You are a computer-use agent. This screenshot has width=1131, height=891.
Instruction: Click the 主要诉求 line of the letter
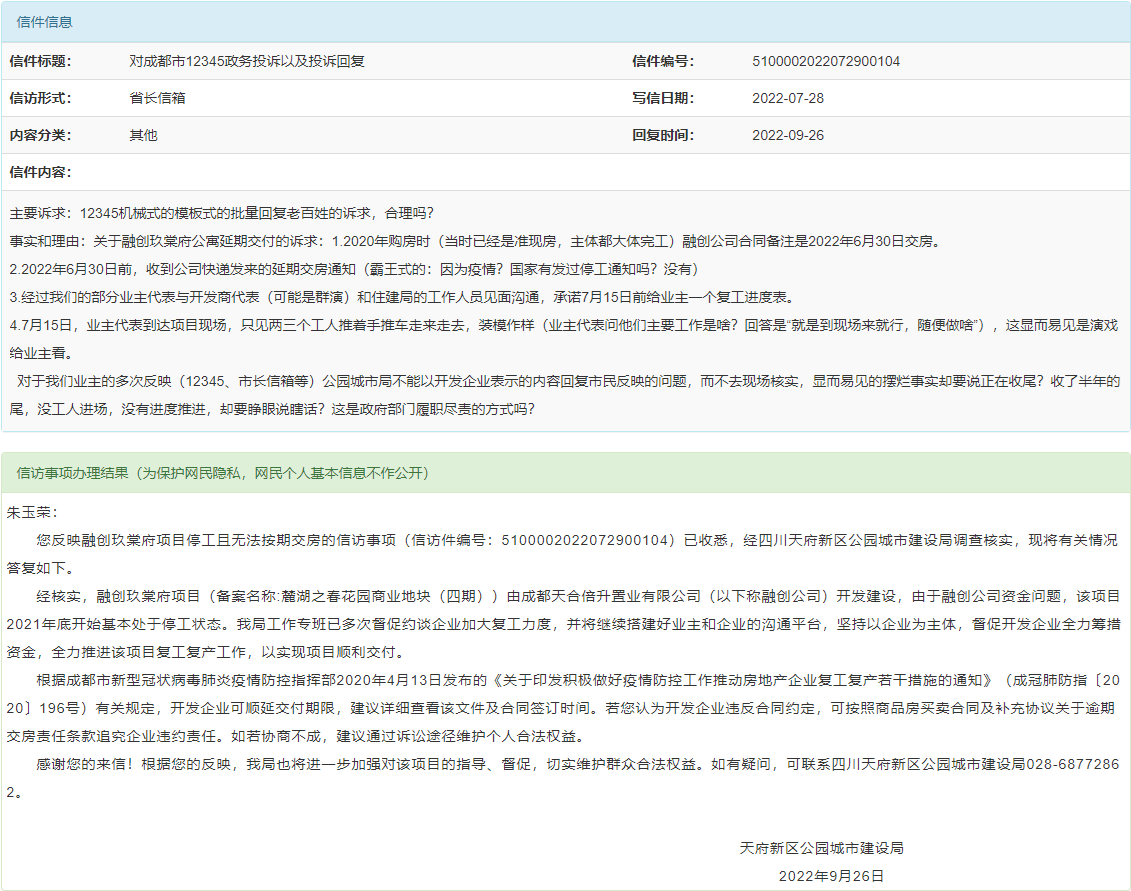coord(222,213)
